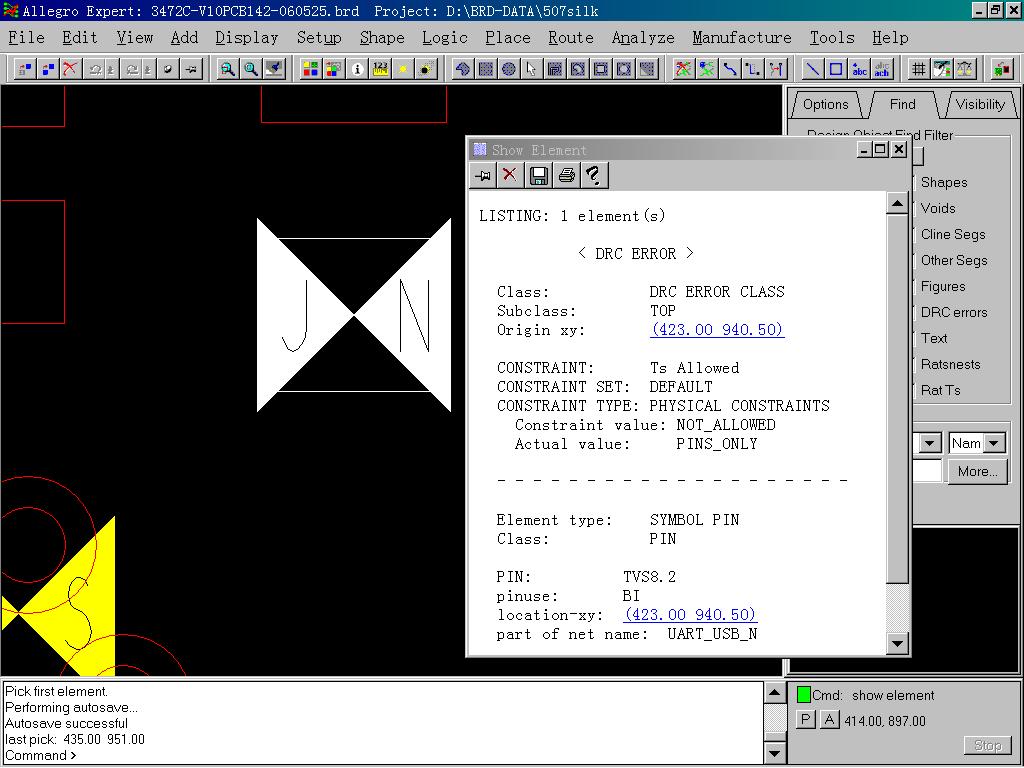Screen dimensions: 1024x768
Task: Select the Add Rectangle outline tool
Action: (836, 69)
